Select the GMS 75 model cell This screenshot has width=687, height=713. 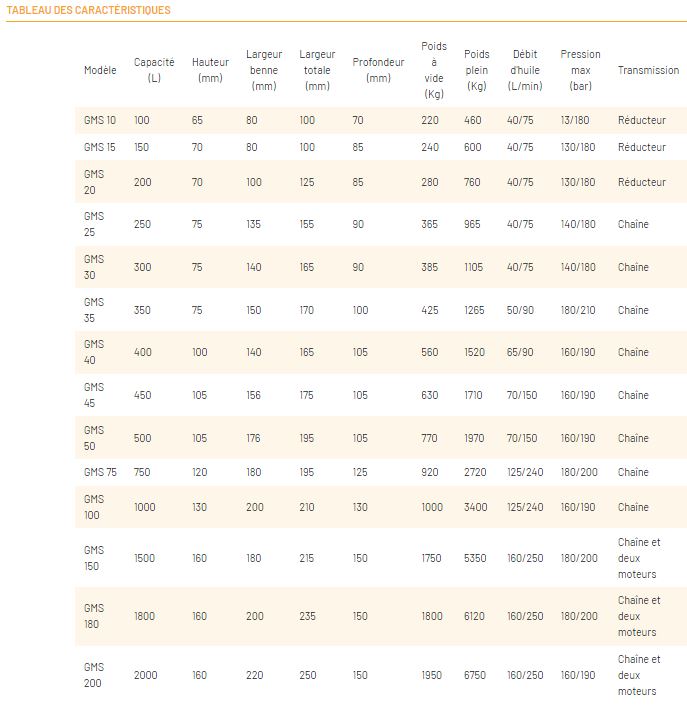coord(100,472)
